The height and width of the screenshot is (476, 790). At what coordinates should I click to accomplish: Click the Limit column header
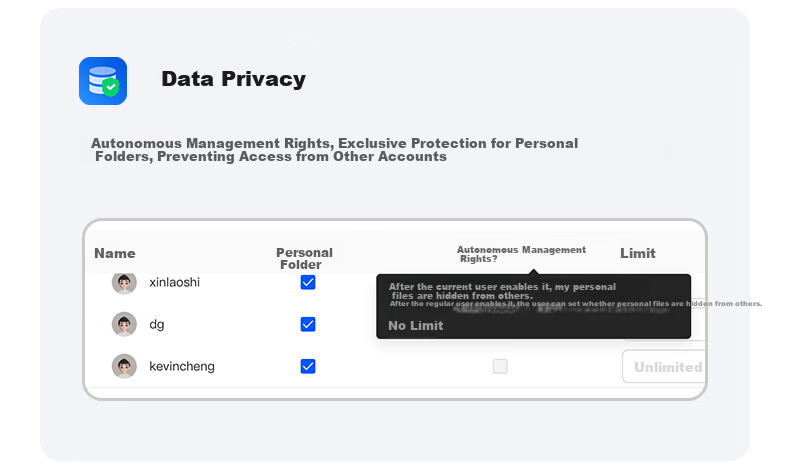coord(638,253)
